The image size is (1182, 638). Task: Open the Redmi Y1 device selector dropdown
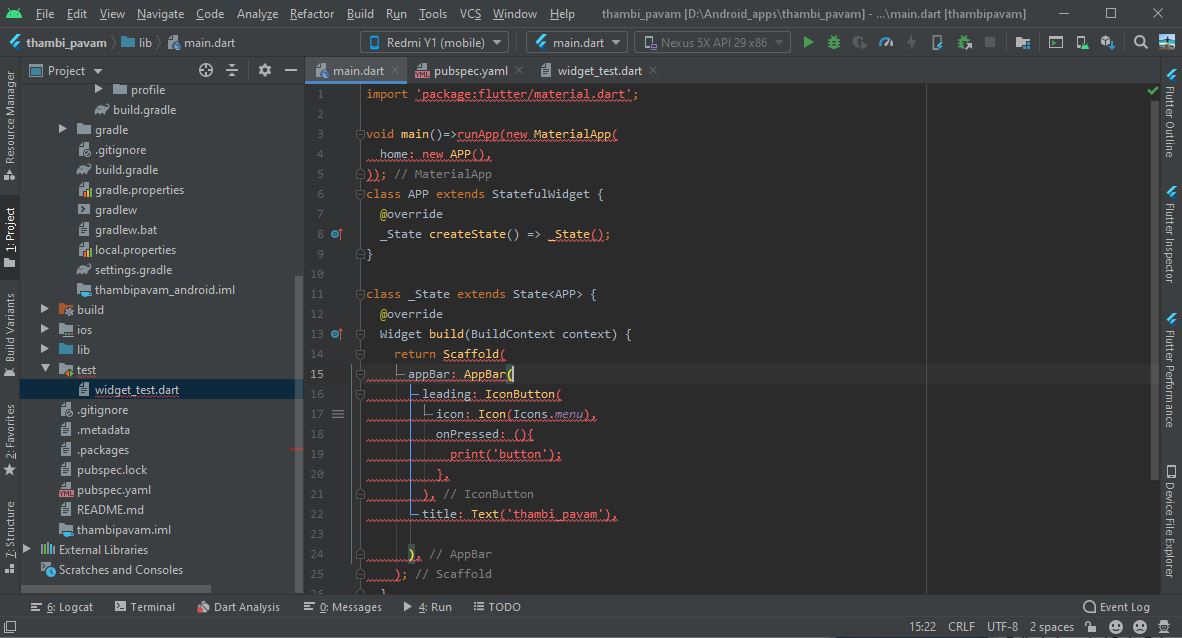tap(434, 42)
